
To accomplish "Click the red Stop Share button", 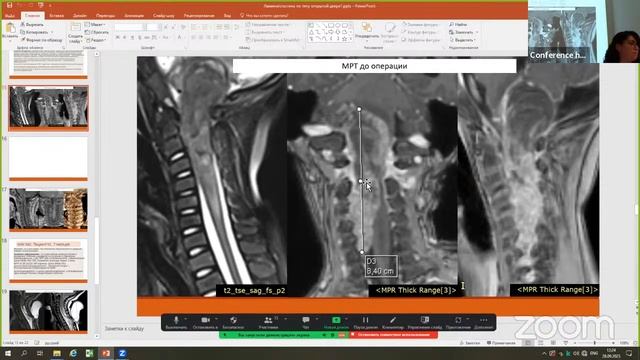I will (x=393, y=335).
